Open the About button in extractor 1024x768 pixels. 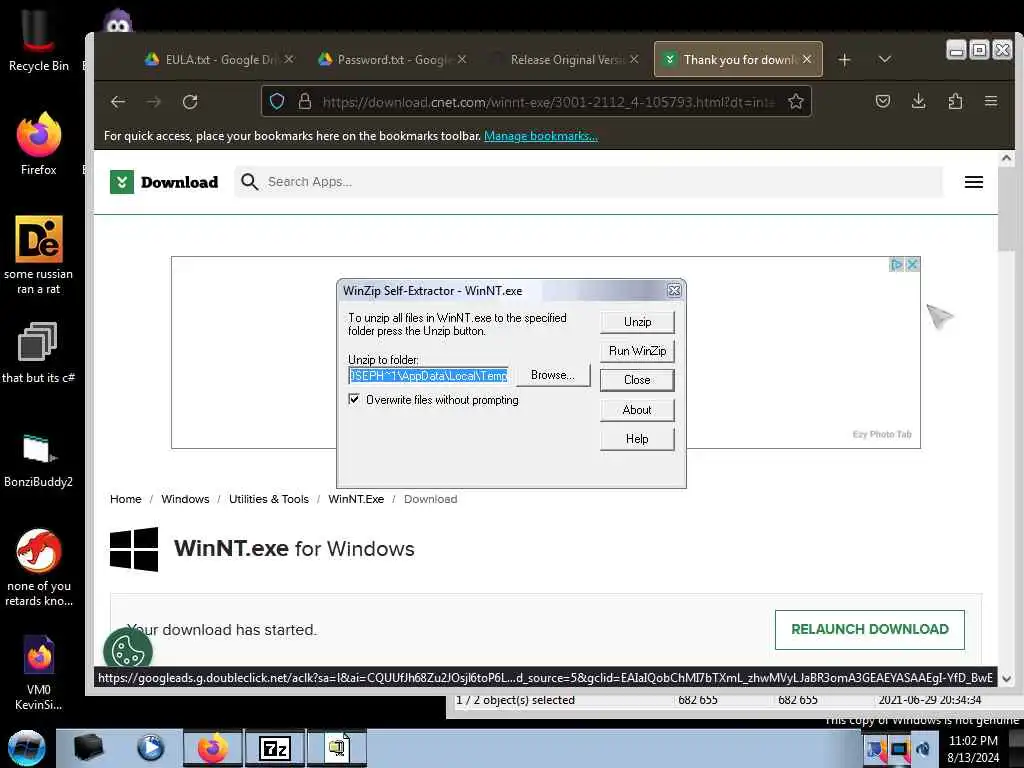pos(637,409)
